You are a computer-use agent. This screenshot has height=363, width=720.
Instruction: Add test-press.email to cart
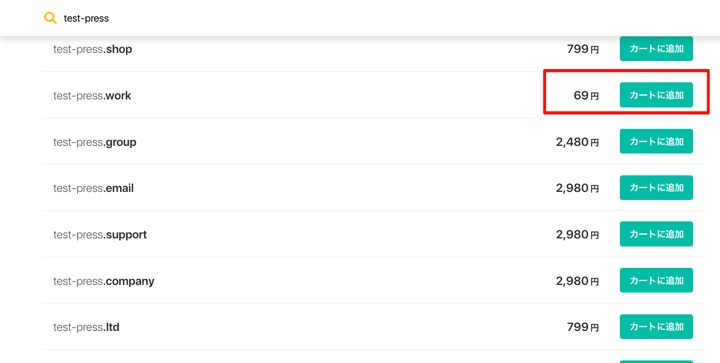656,188
